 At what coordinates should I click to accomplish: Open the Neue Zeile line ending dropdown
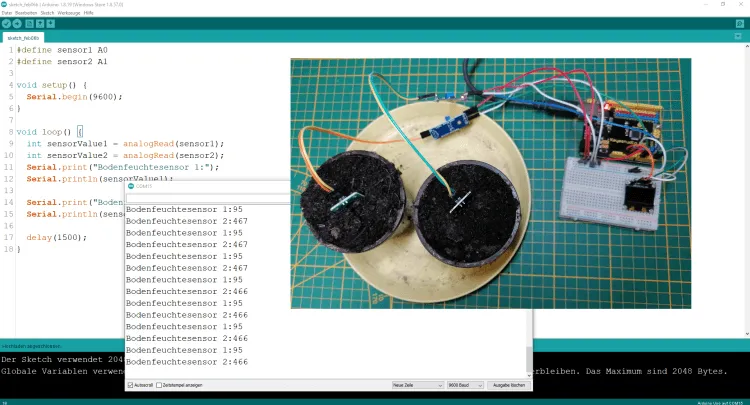(x=415, y=384)
